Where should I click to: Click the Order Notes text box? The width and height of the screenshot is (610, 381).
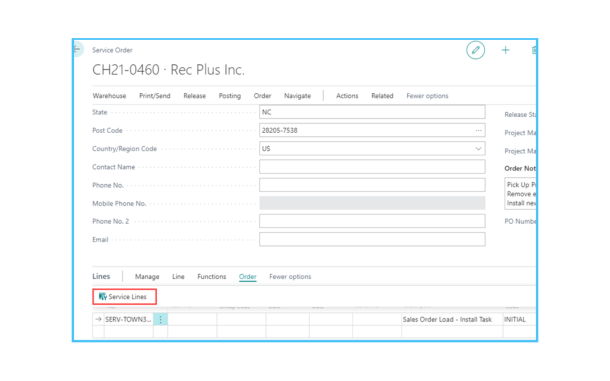point(521,194)
